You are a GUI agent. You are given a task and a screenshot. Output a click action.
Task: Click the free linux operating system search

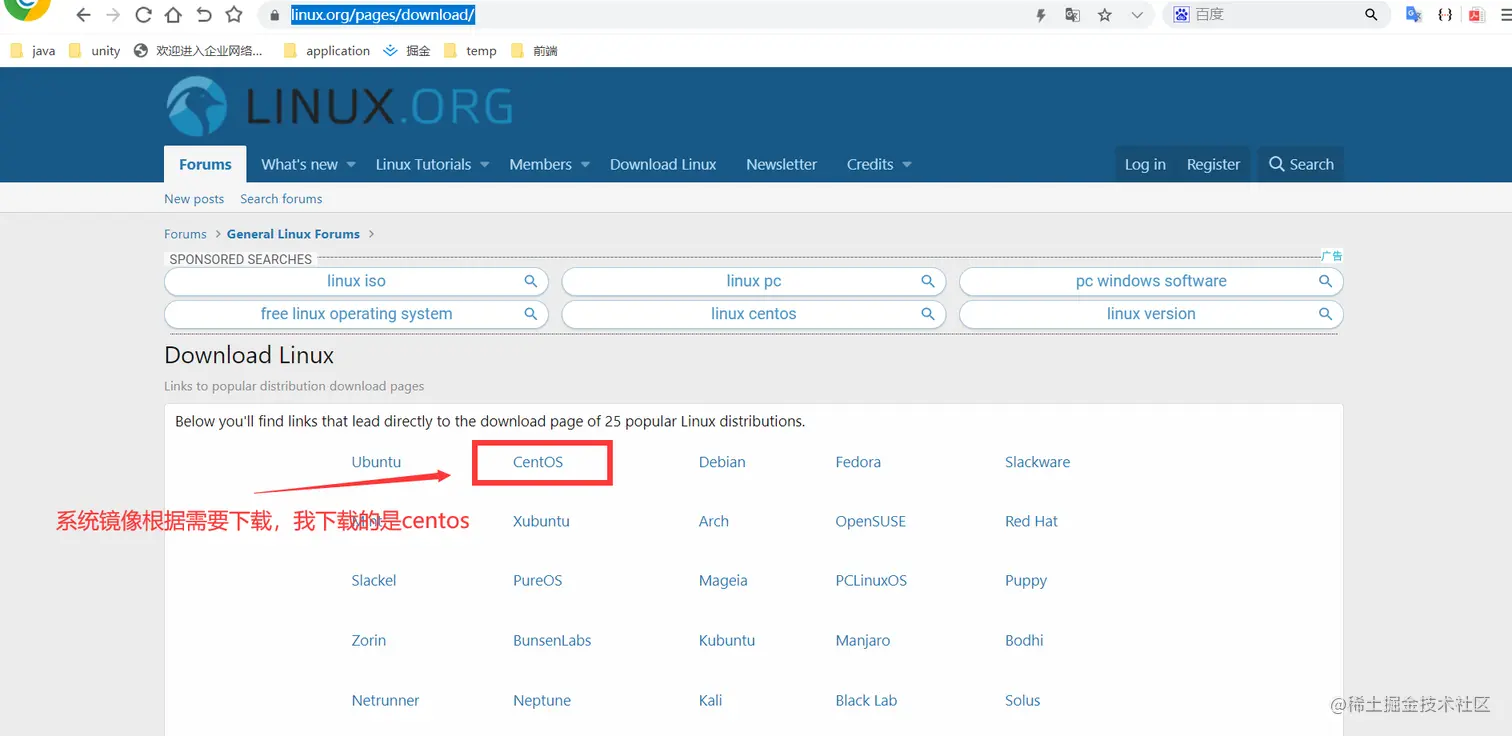pos(356,314)
